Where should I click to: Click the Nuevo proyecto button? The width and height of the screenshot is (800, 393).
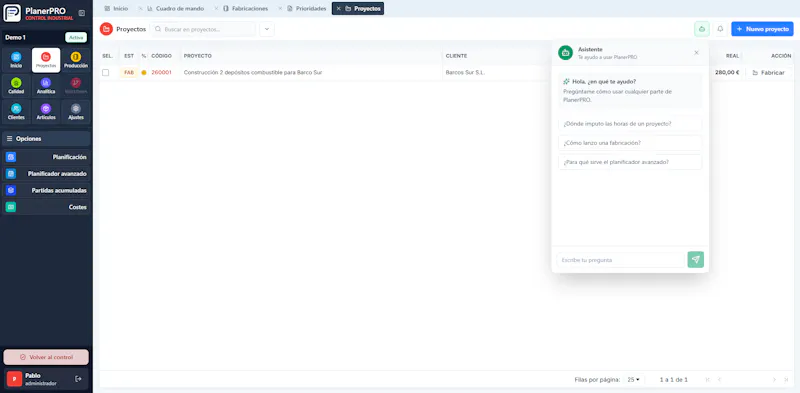762,29
